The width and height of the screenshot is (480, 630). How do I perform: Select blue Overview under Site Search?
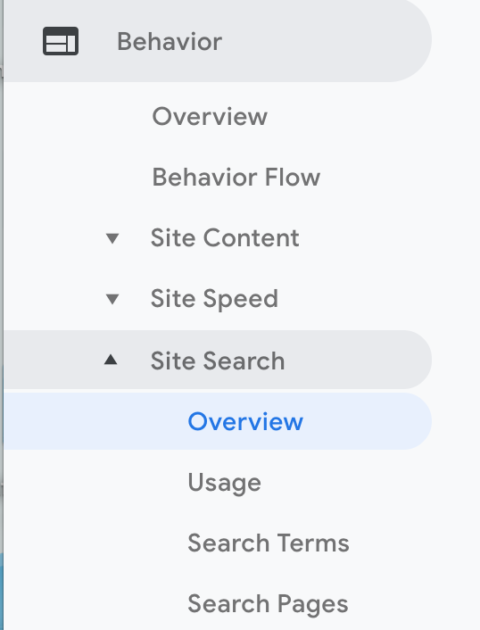coord(245,421)
